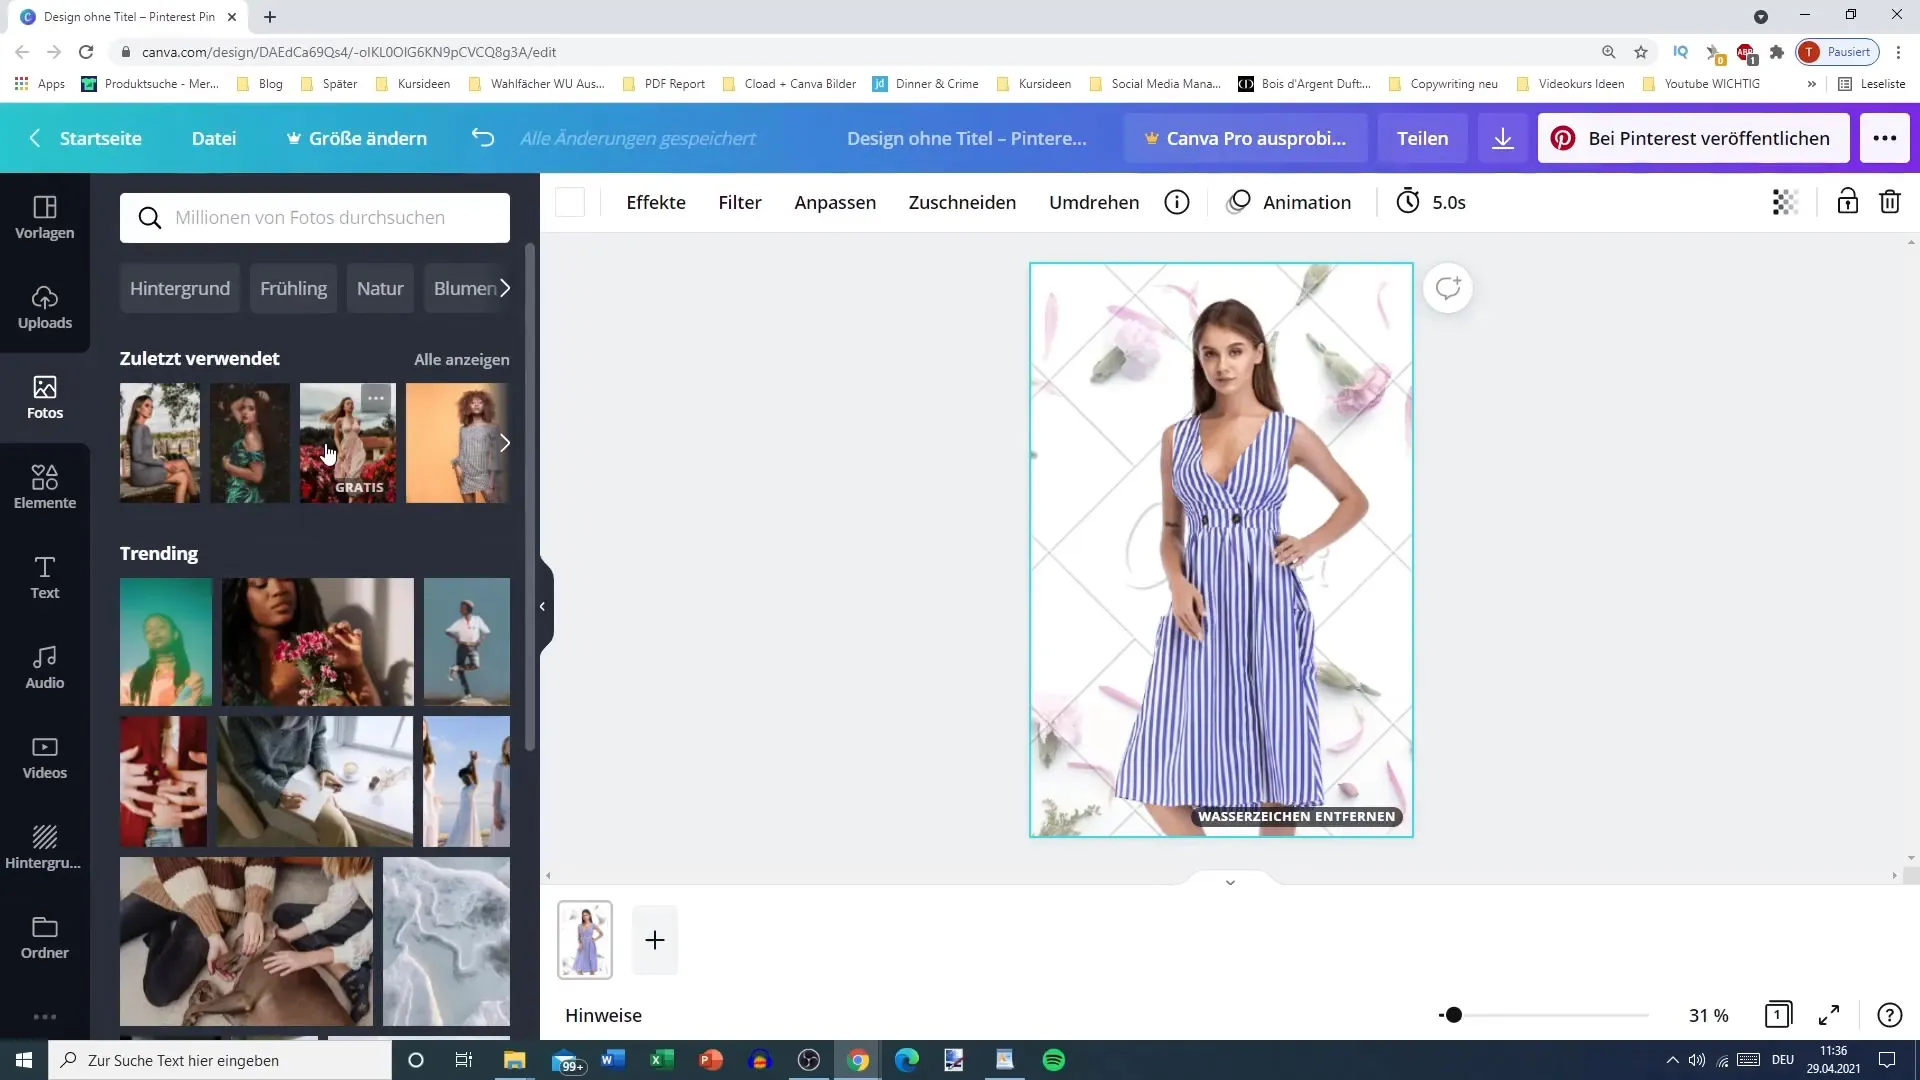Open the Hintergrund sidebar panel

pos(45,848)
